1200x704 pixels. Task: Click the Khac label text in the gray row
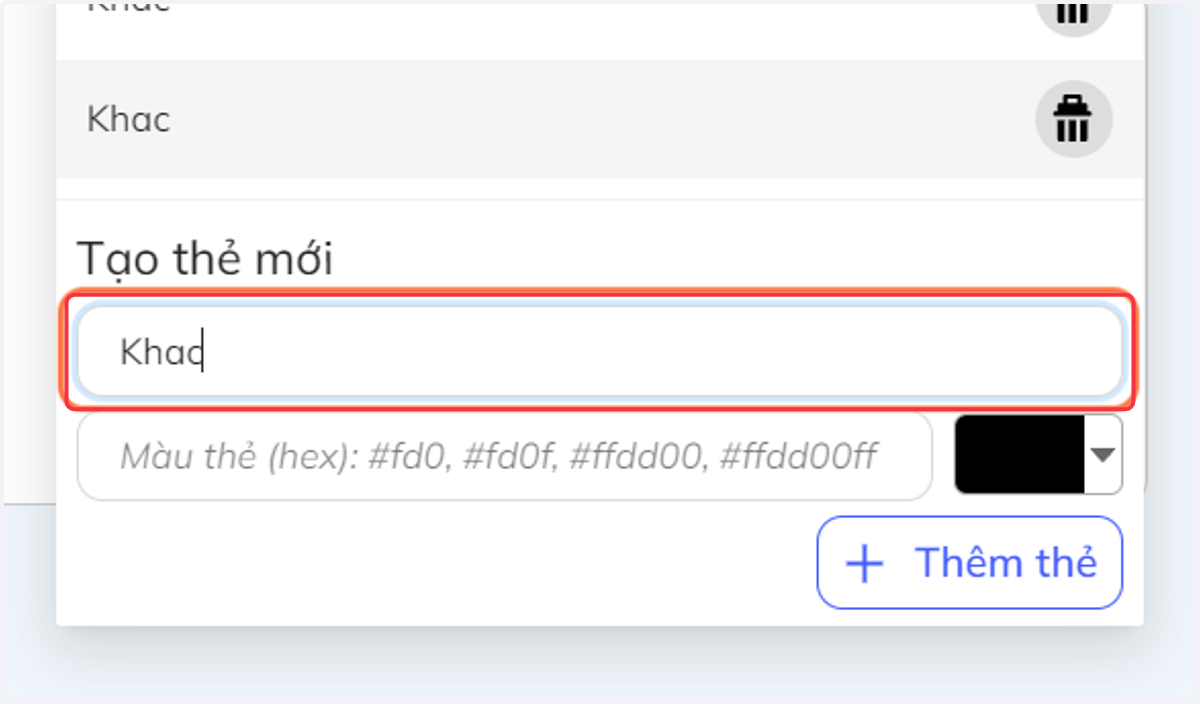[x=129, y=119]
